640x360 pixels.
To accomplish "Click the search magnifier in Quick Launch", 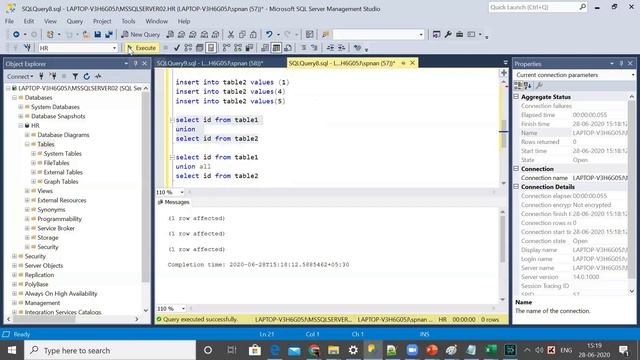I will (x=582, y=7).
